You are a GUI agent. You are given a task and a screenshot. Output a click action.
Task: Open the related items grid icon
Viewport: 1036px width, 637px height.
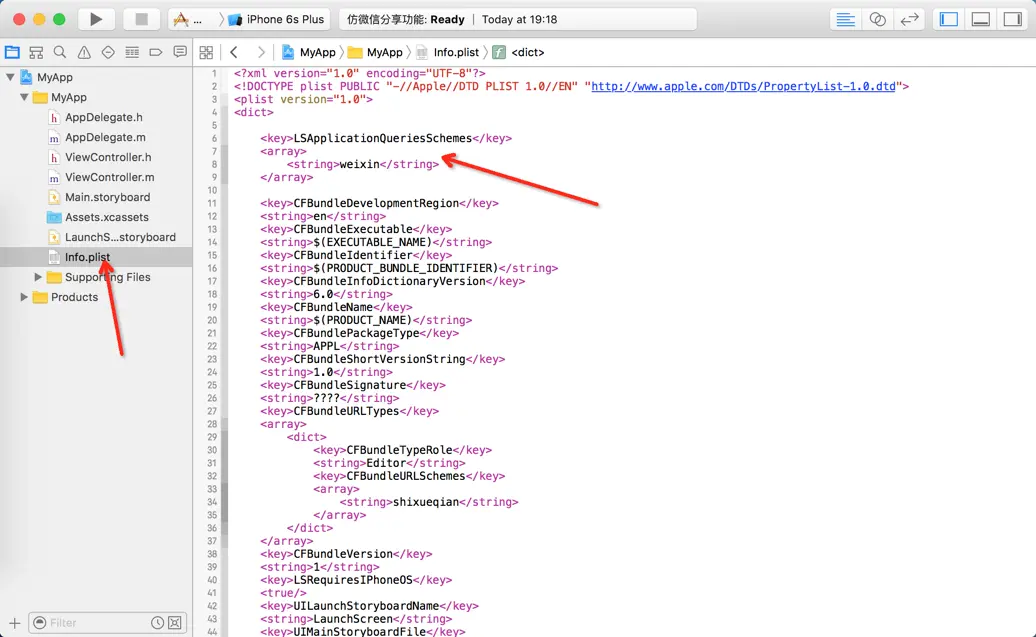tap(206, 52)
